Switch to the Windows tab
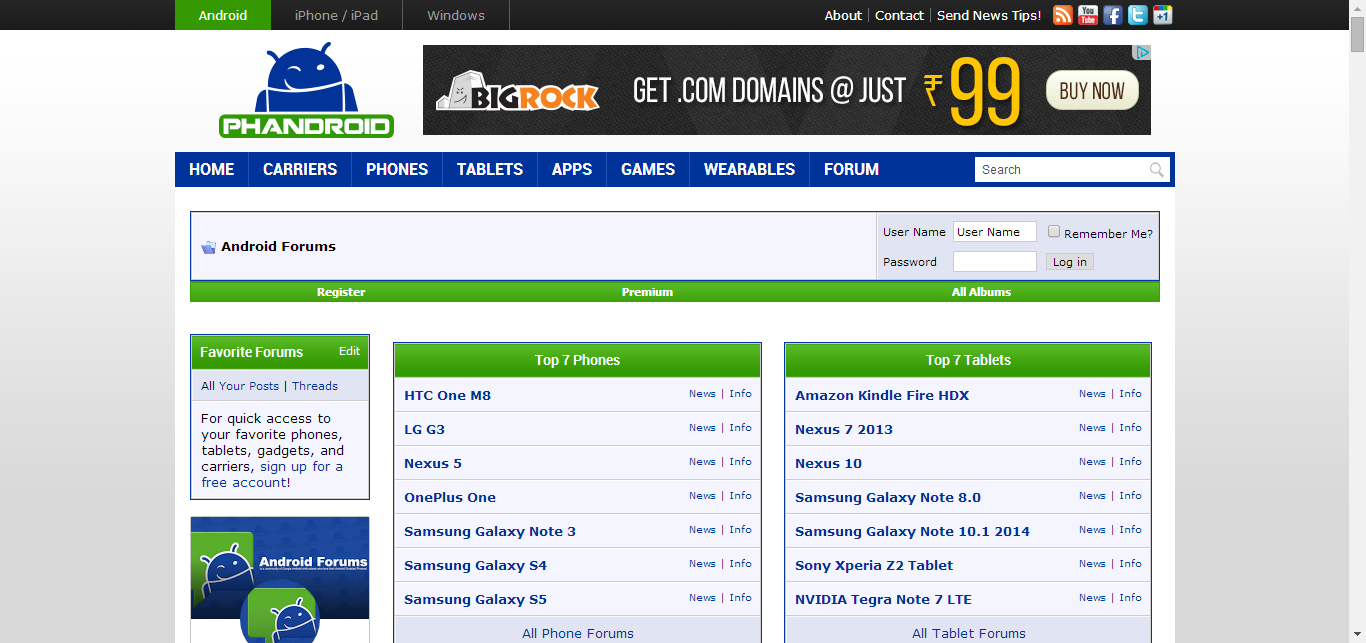The height and width of the screenshot is (643, 1366). (456, 15)
